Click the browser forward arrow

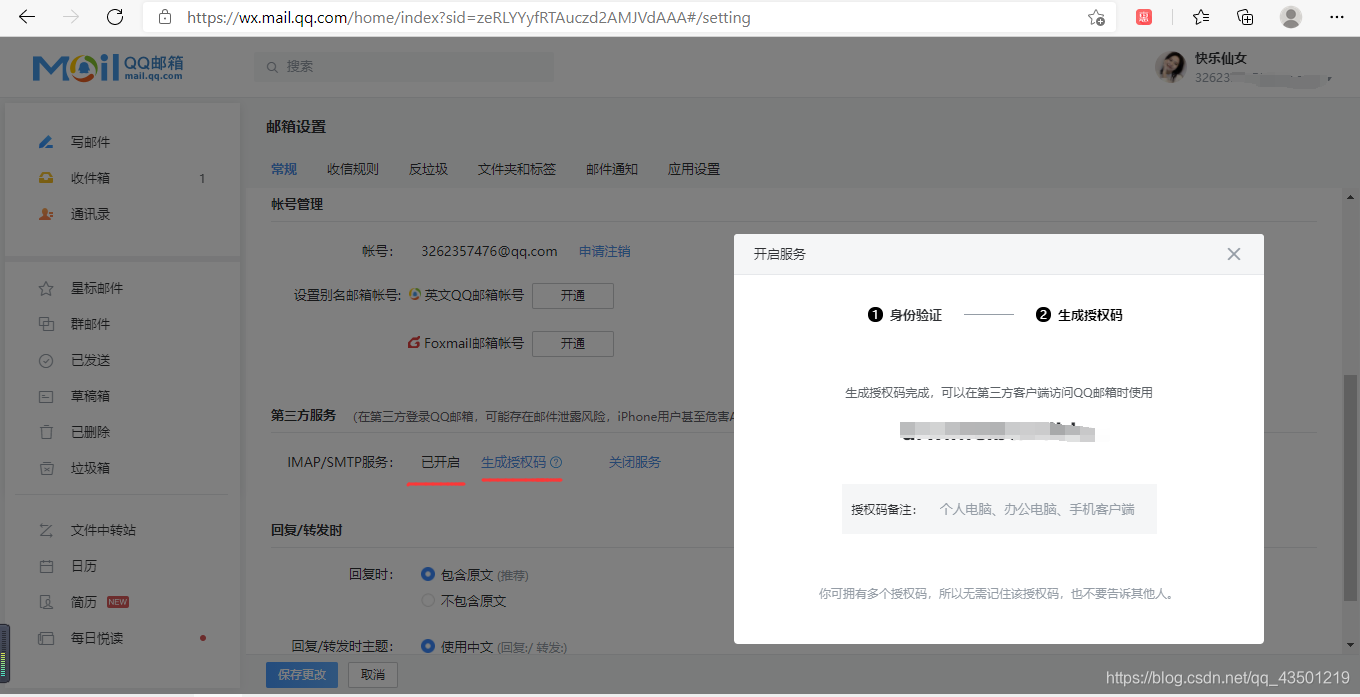pos(71,17)
